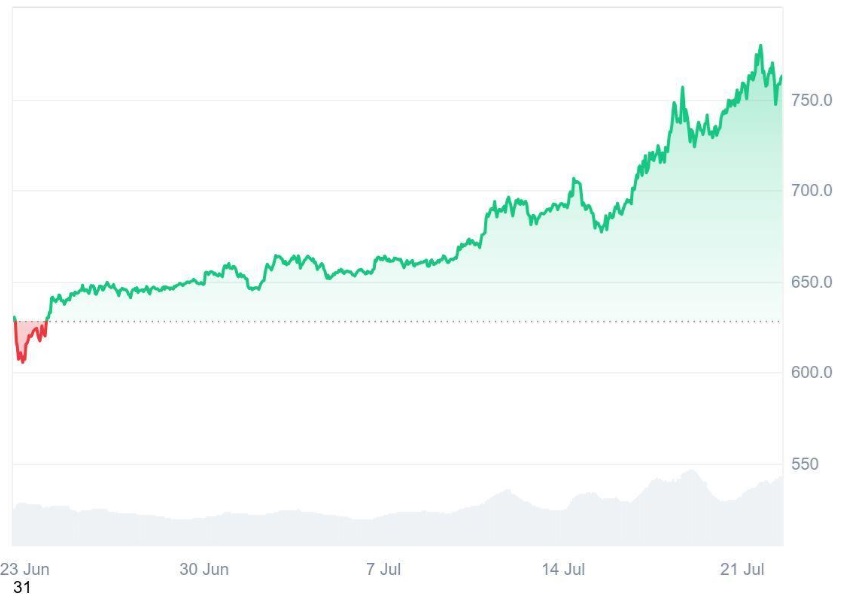Select the 7 Jul axis label
This screenshot has height=602, width=855.
[385, 568]
